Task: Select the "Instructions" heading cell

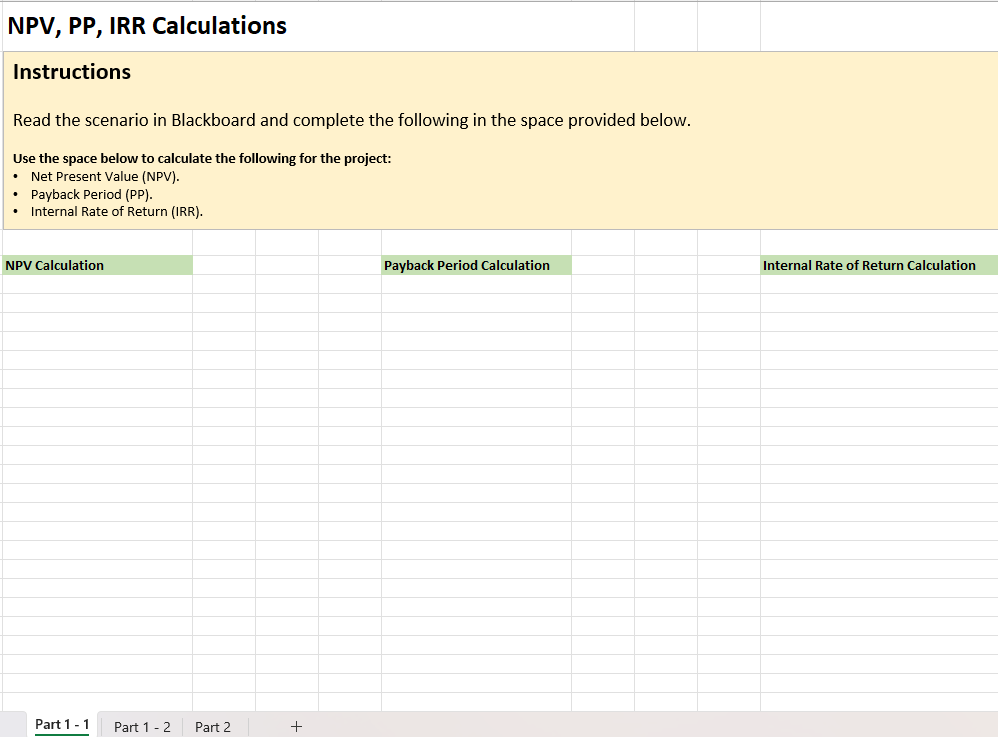Action: pos(71,72)
